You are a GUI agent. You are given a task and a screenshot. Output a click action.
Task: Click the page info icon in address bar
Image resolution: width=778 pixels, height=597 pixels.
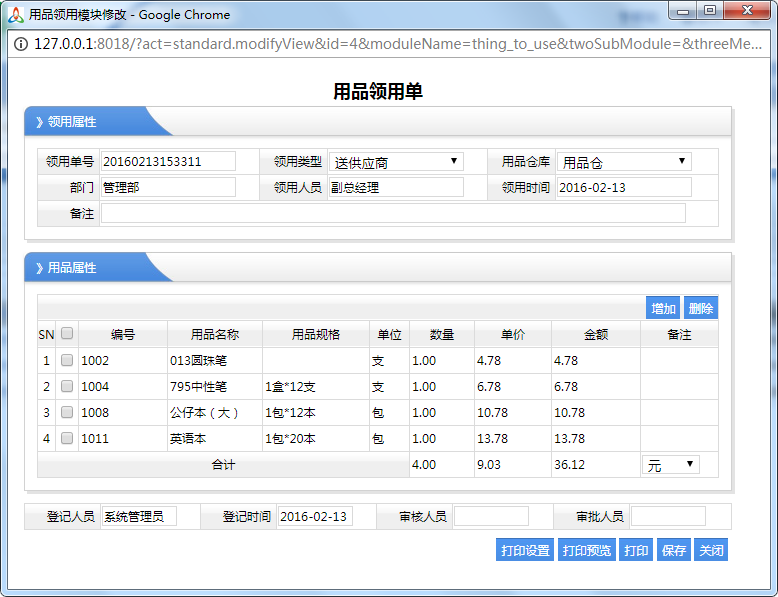click(21, 44)
